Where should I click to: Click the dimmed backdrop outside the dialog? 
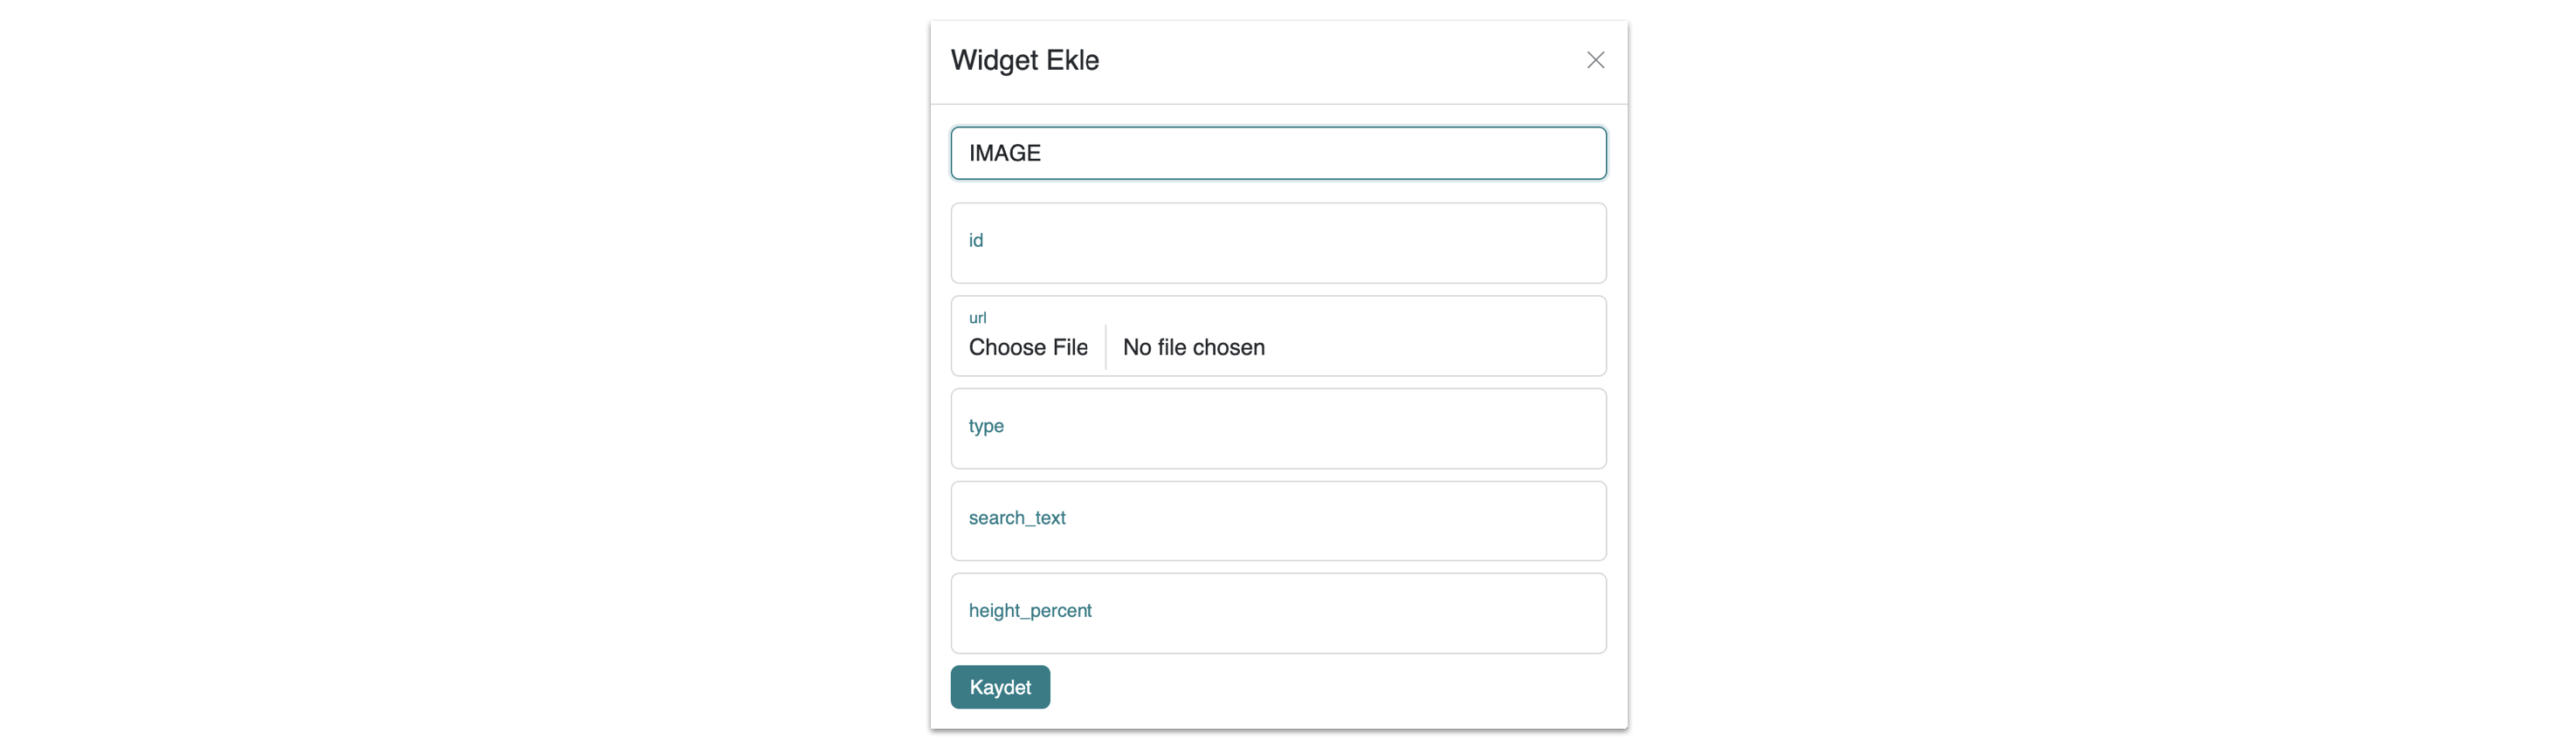[x=400, y=400]
